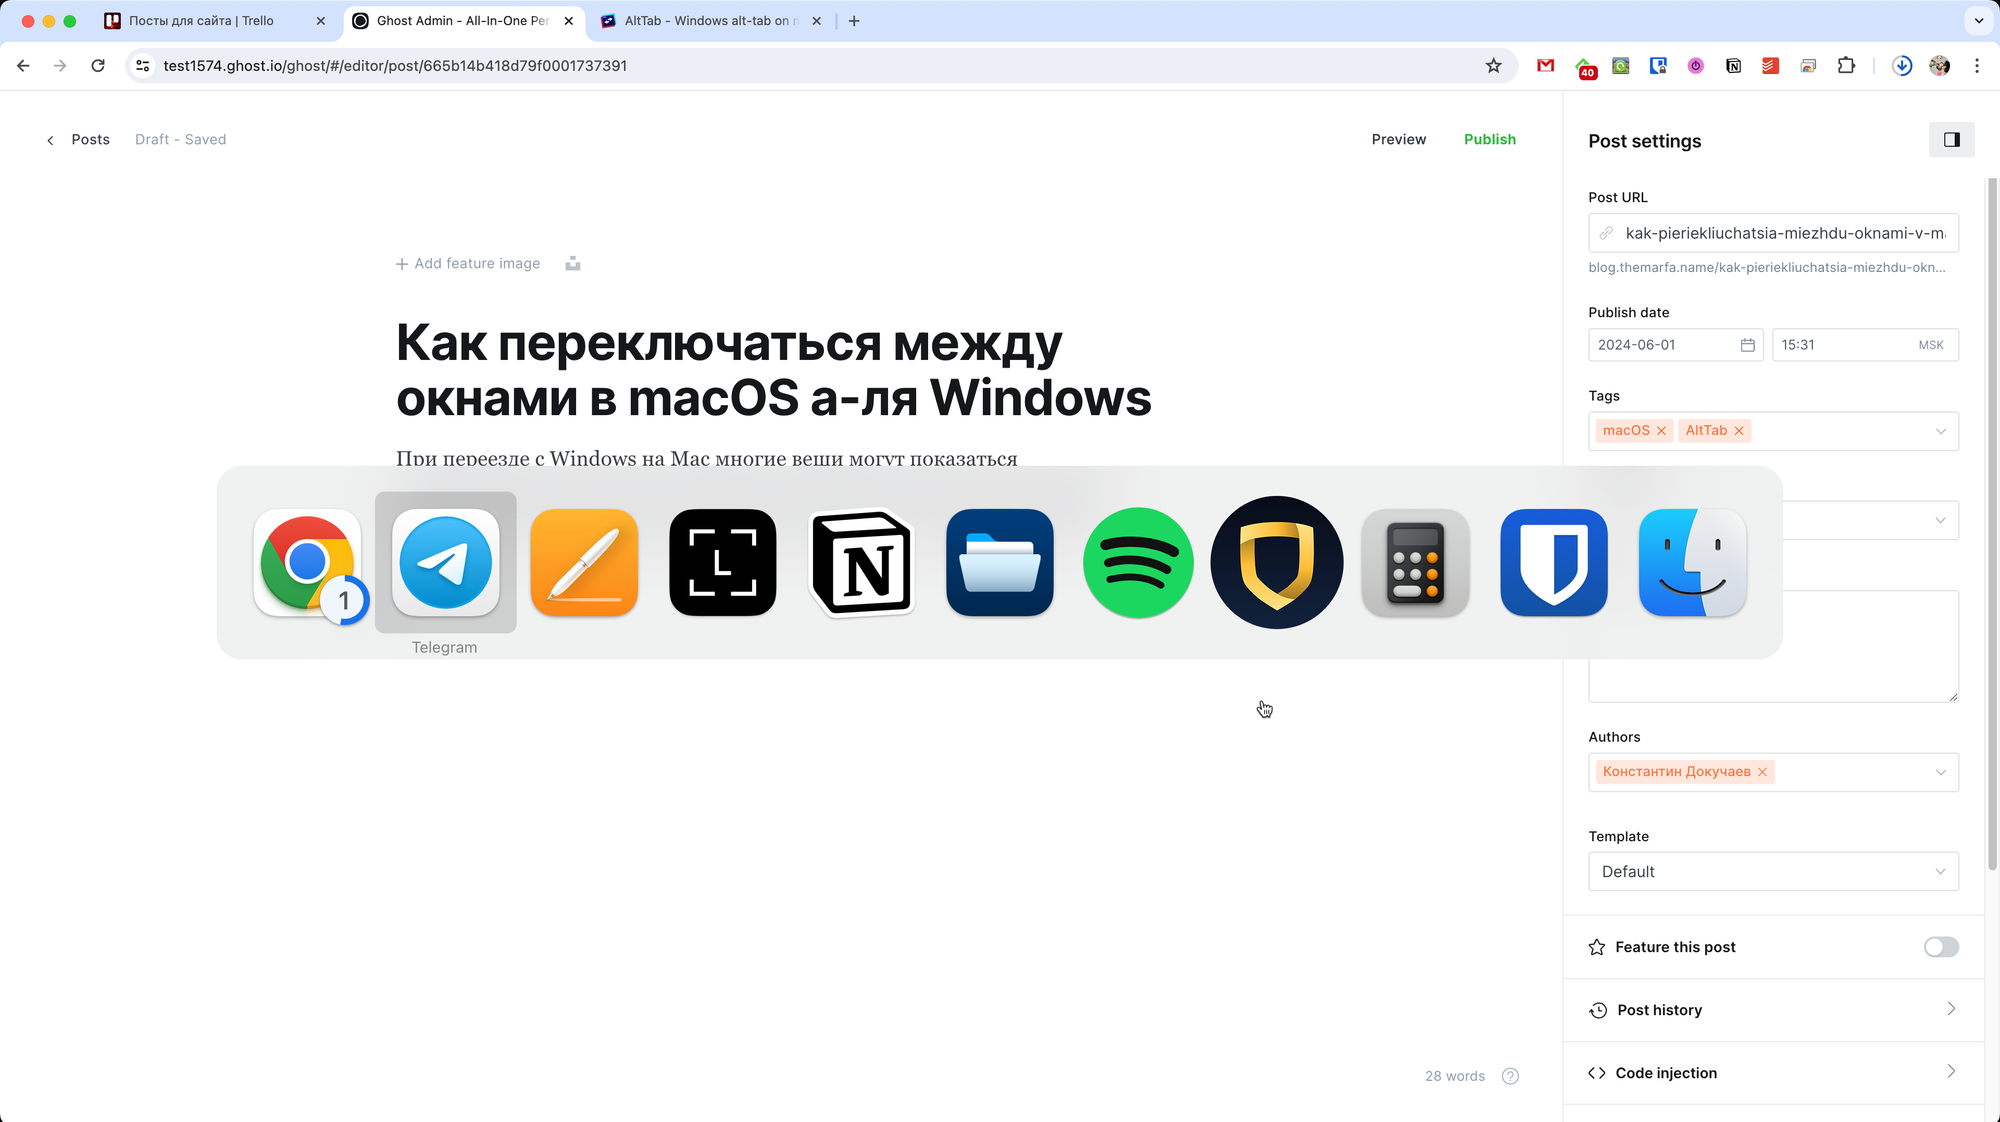Choose Finder in the app switcher
This screenshot has height=1122, width=2000.
(1692, 562)
